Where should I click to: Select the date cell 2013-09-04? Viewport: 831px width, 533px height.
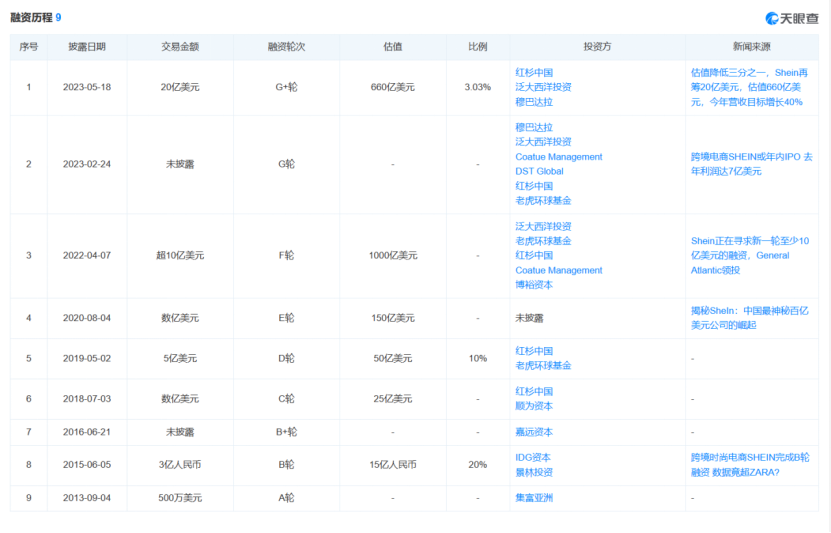click(87, 498)
